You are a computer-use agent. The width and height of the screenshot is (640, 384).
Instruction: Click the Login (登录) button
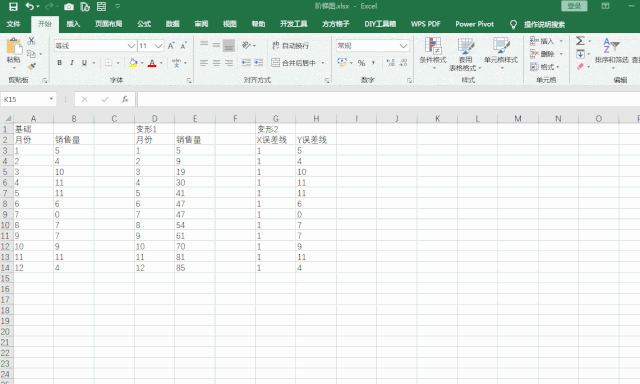(574, 6)
